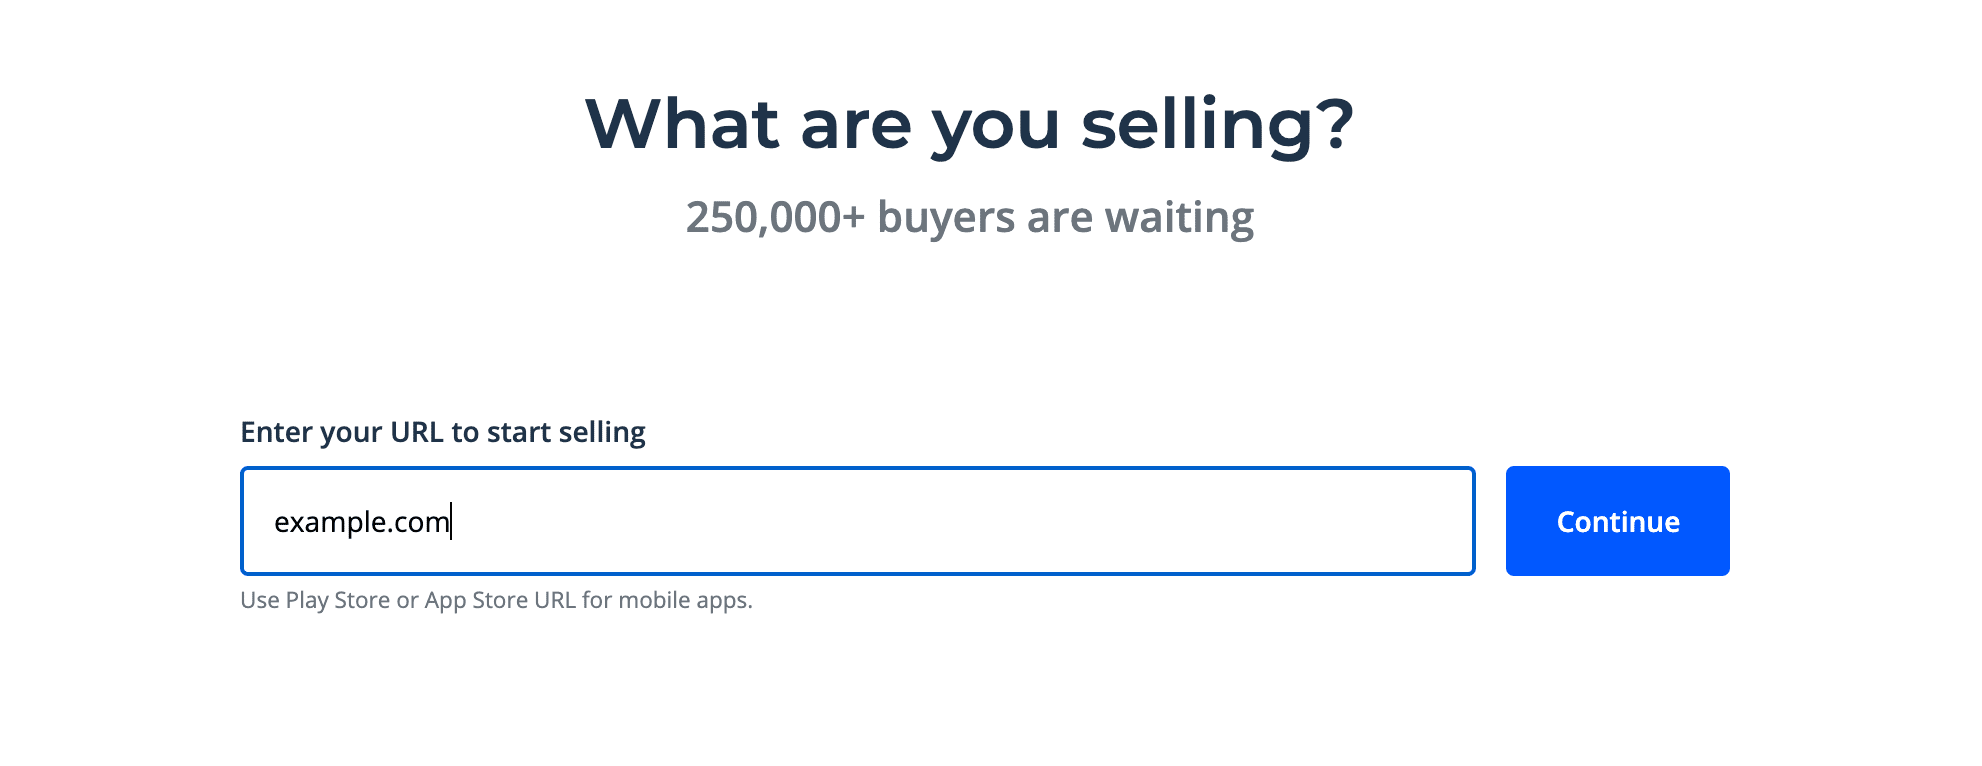Click the 'Enter your URL to start selling' label

click(x=442, y=432)
